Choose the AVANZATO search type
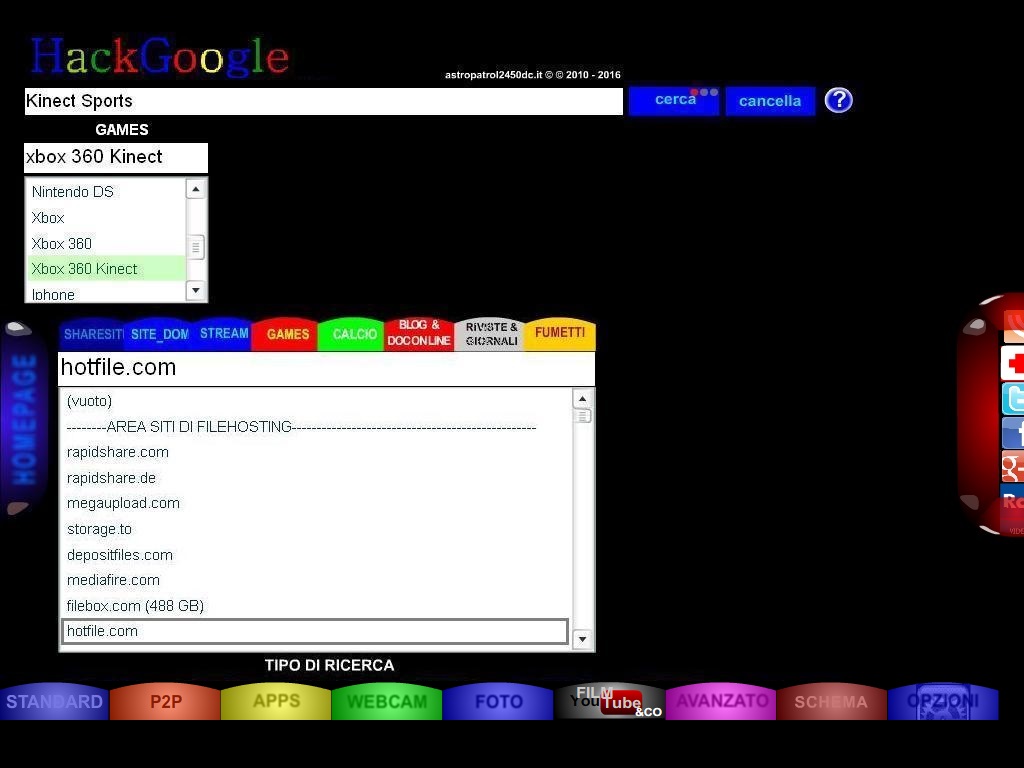This screenshot has height=768, width=1024. click(721, 702)
